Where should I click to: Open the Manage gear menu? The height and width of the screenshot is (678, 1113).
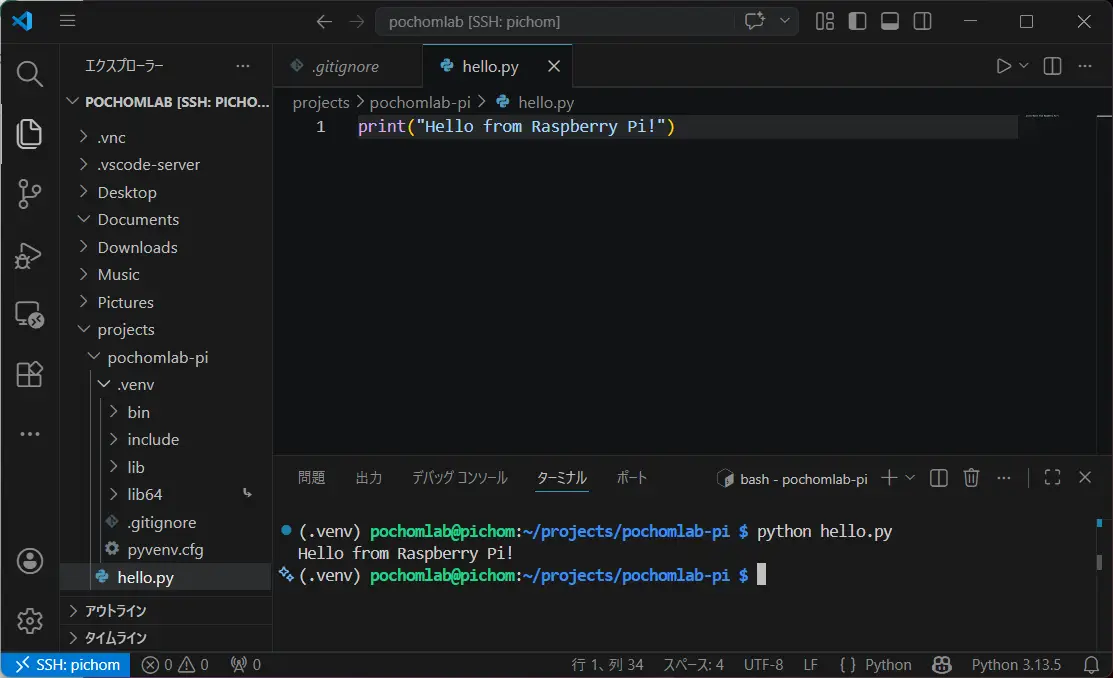point(29,621)
